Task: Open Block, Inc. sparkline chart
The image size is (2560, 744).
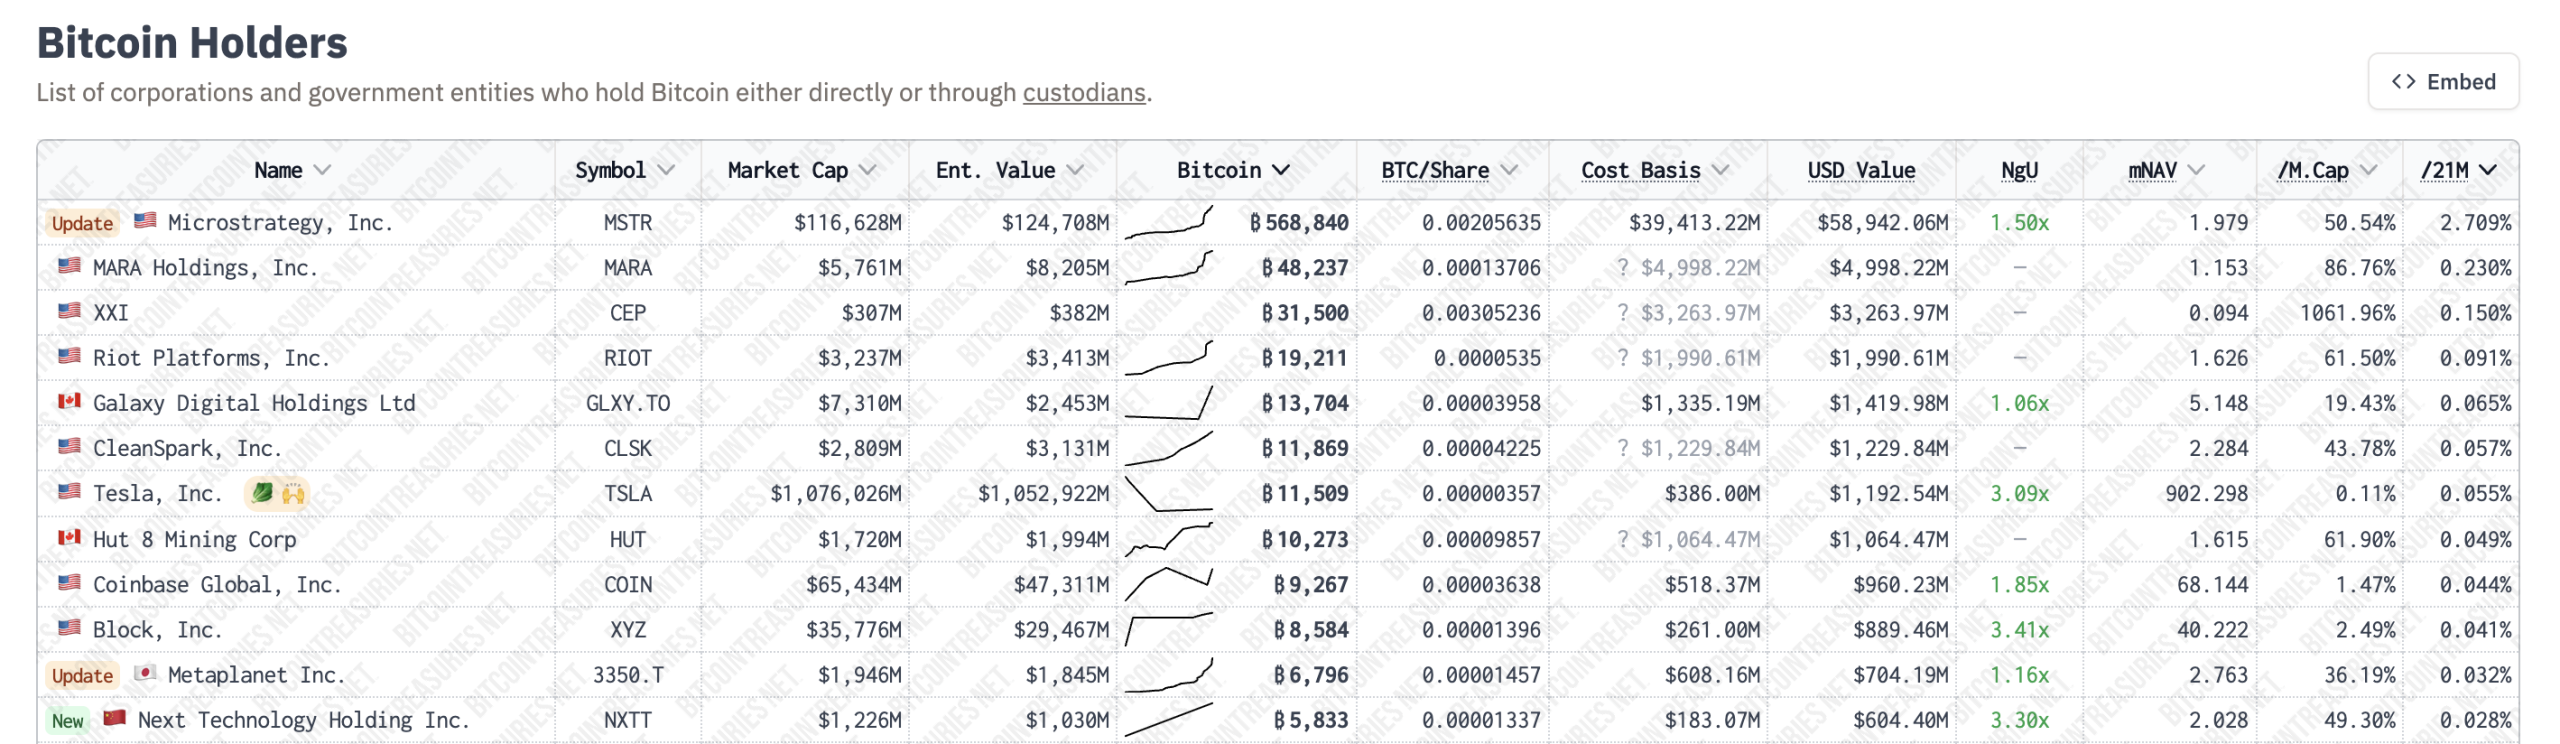Action: [1169, 629]
